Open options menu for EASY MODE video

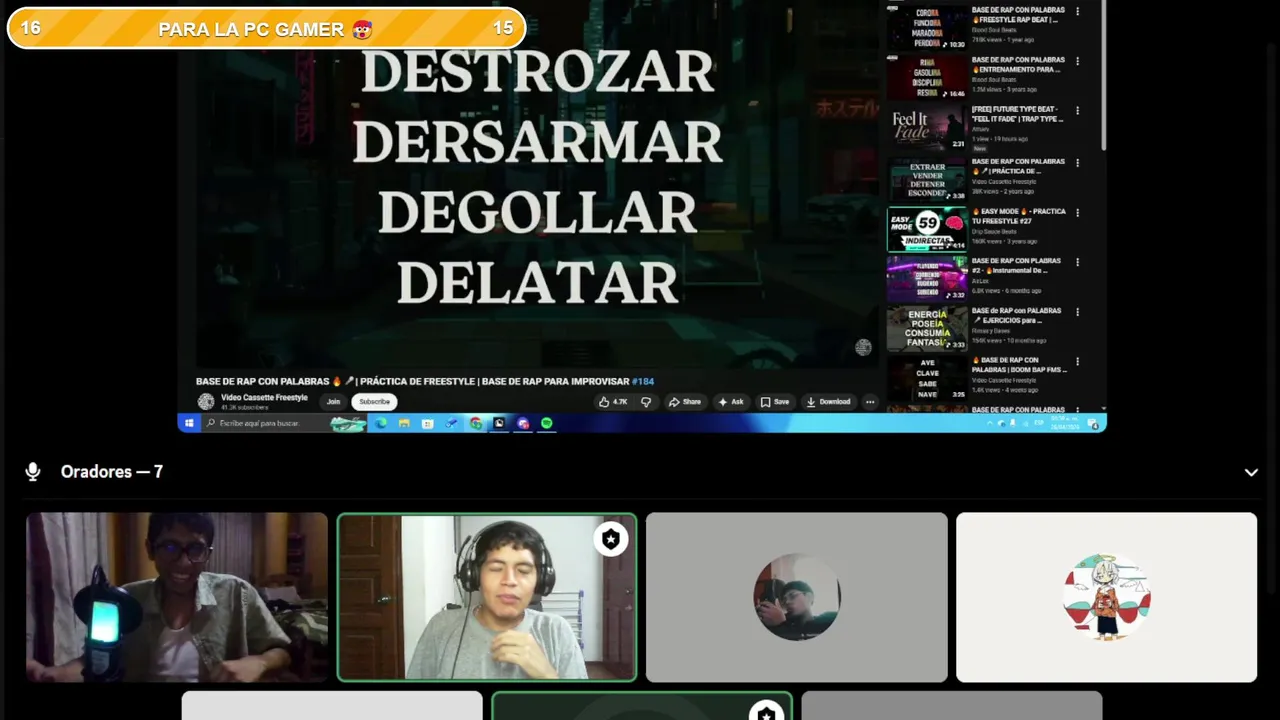click(1078, 212)
